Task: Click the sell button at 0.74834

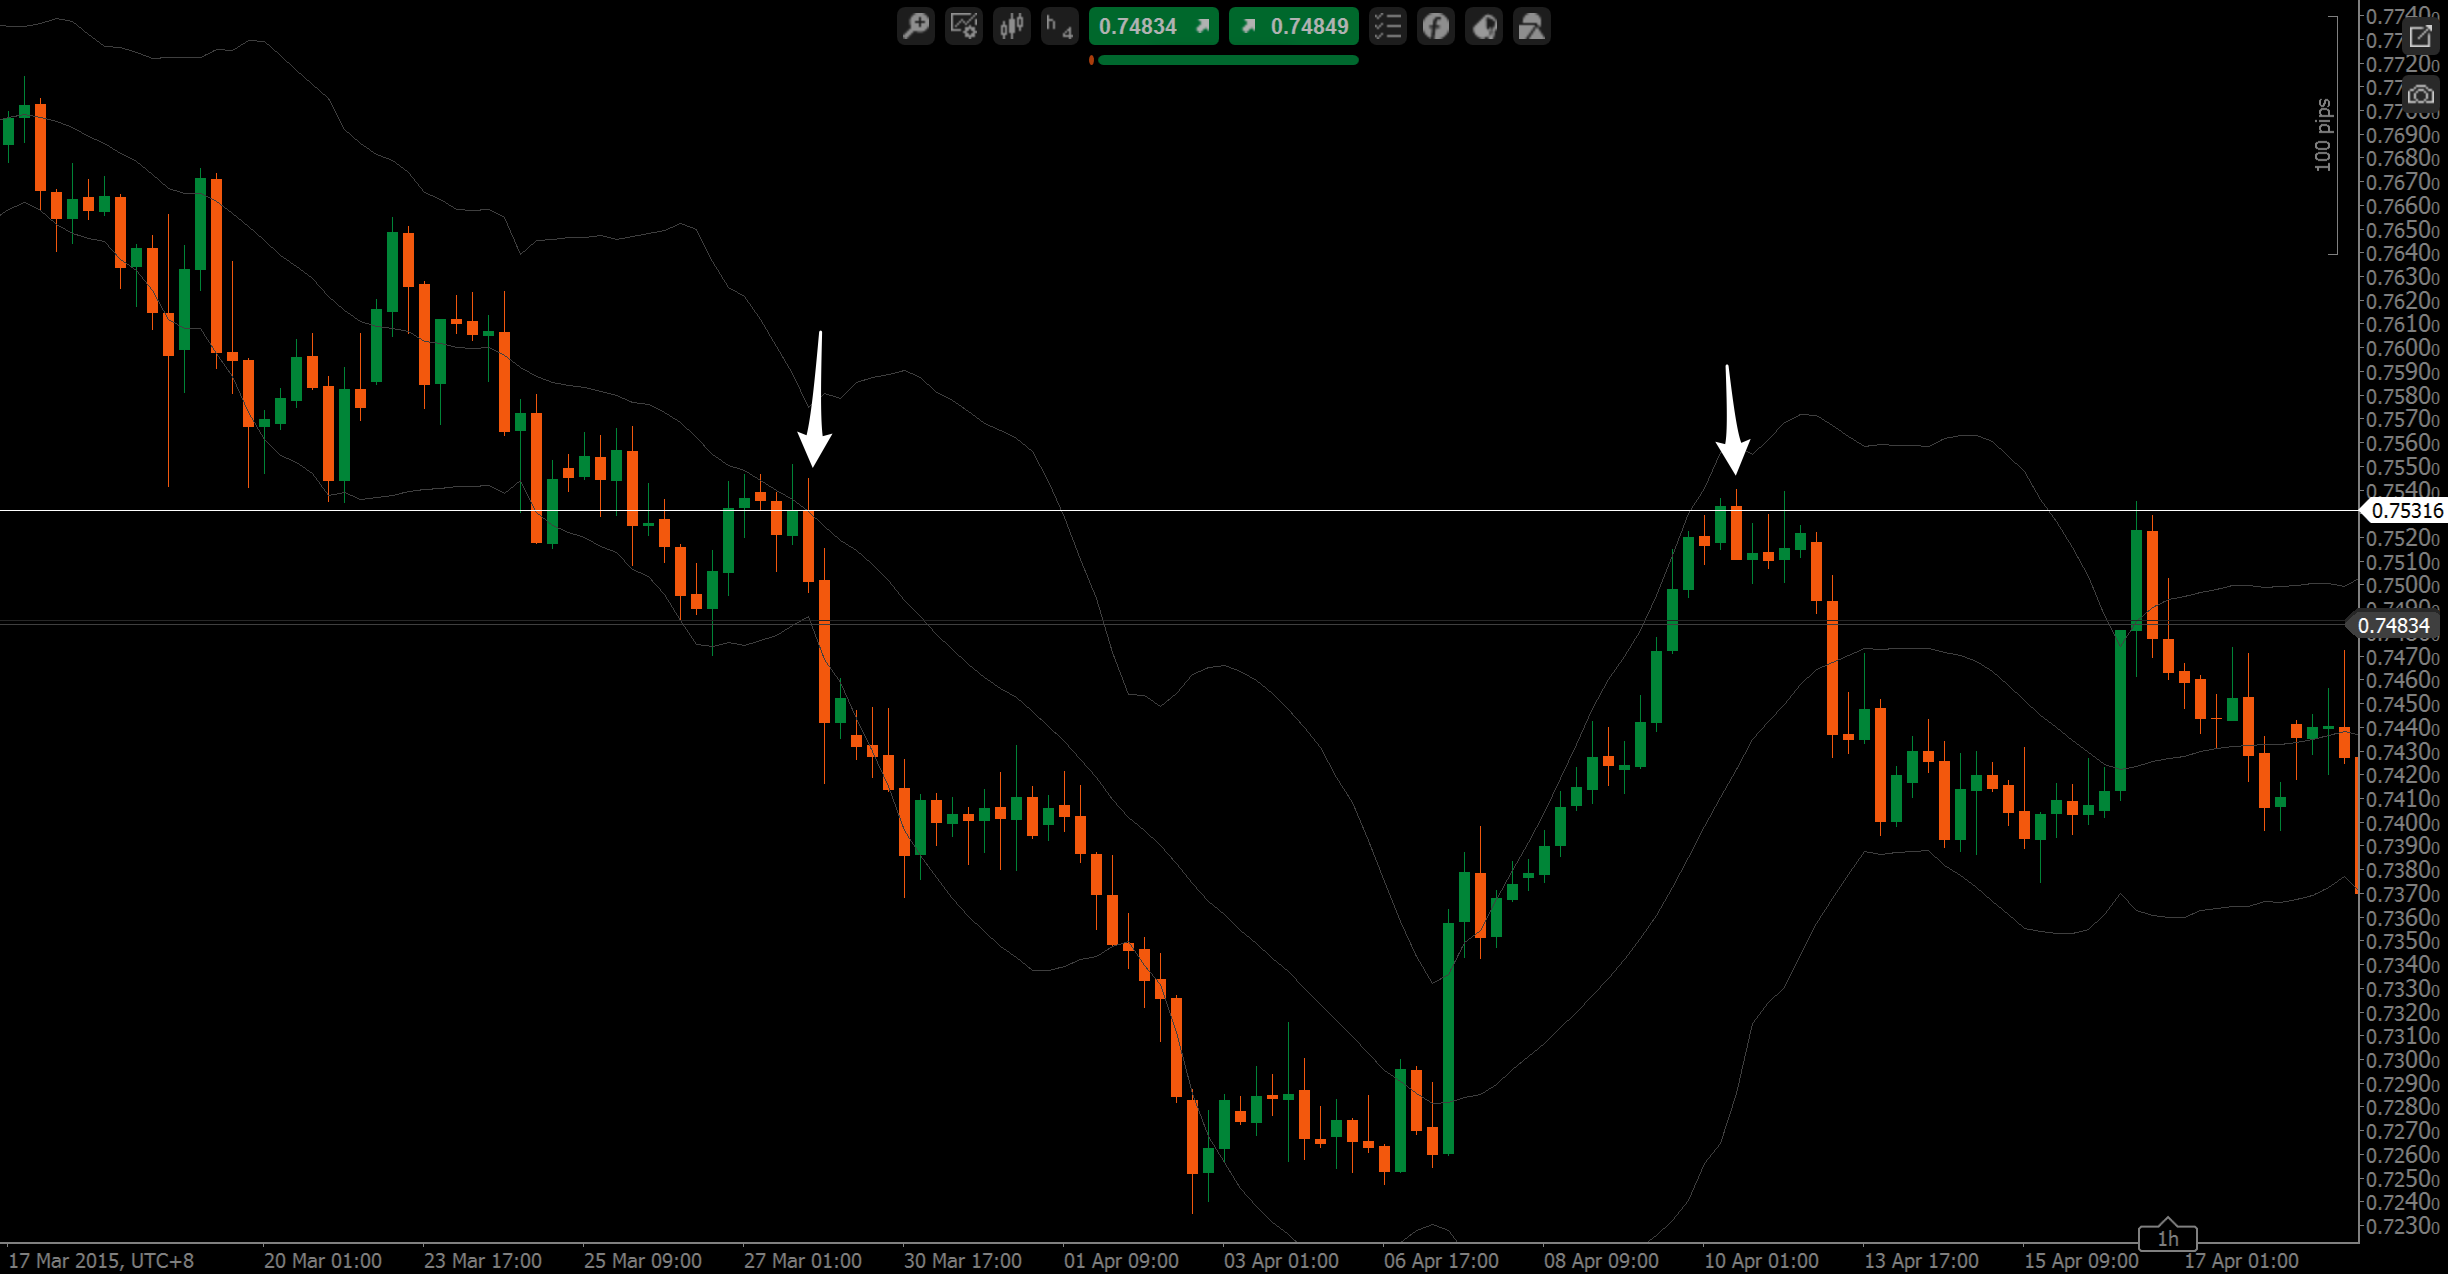Action: (x=1154, y=26)
